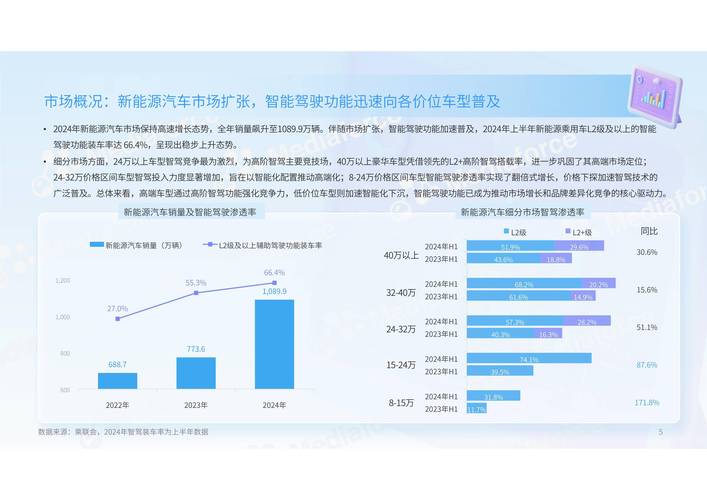Click the 171.8% year-over-year value
This screenshot has height=500, width=707.
point(647,402)
